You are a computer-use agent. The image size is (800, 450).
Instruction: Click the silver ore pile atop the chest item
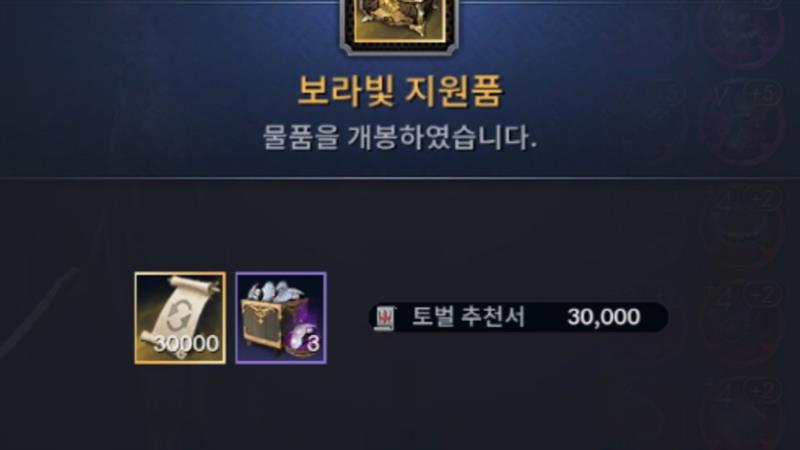point(277,292)
